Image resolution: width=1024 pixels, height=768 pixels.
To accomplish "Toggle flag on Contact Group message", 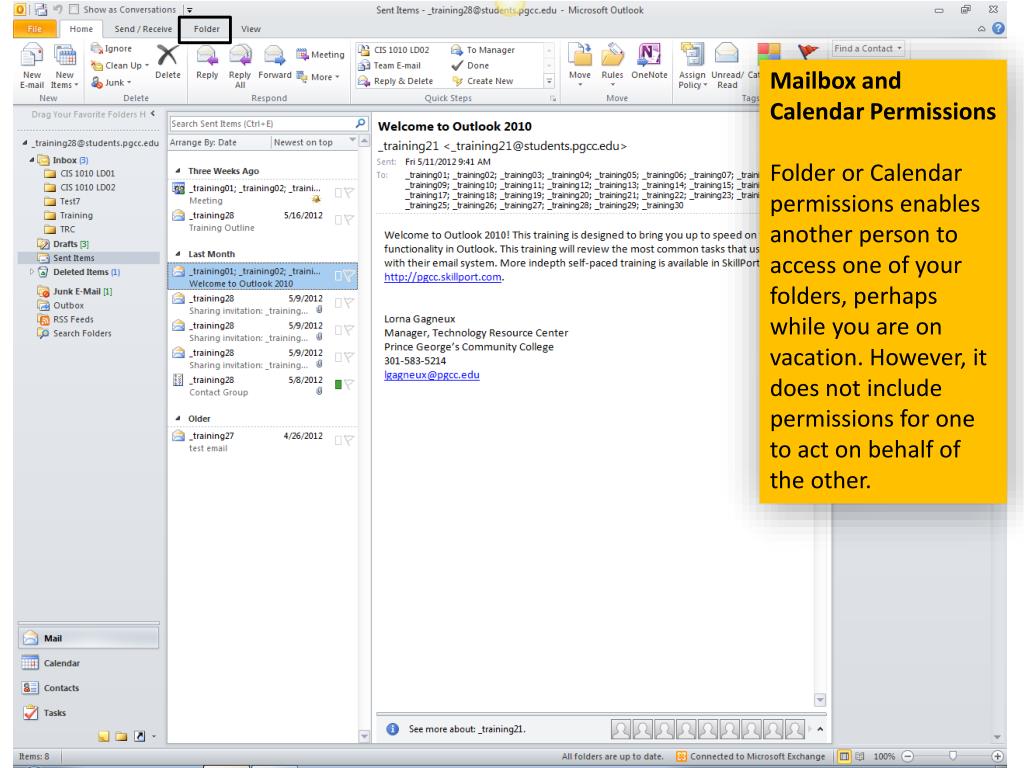I will tap(349, 385).
